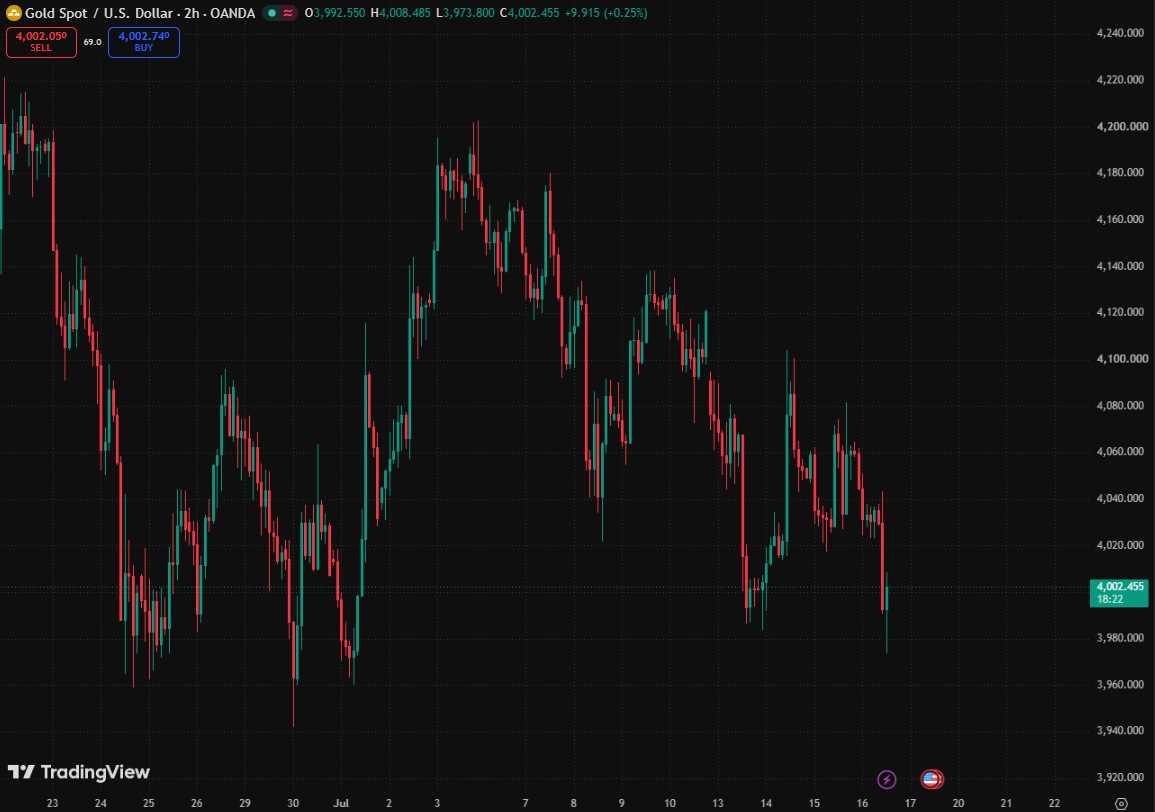Click the Jul label on the time axis
The width and height of the screenshot is (1155, 812).
(x=341, y=803)
